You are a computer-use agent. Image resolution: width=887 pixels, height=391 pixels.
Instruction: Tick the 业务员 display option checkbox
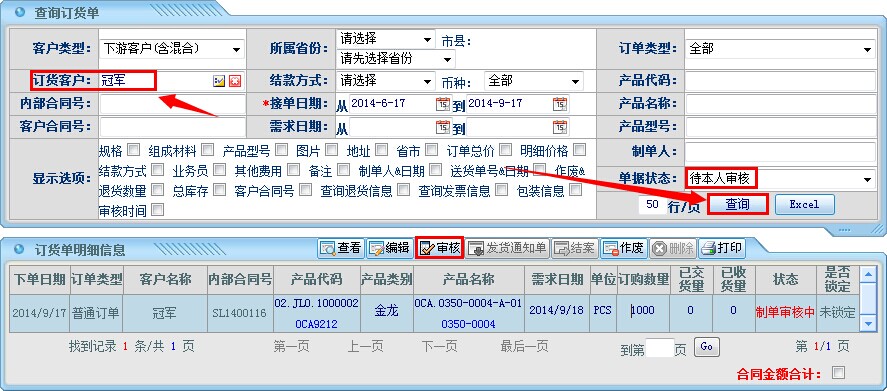point(219,170)
